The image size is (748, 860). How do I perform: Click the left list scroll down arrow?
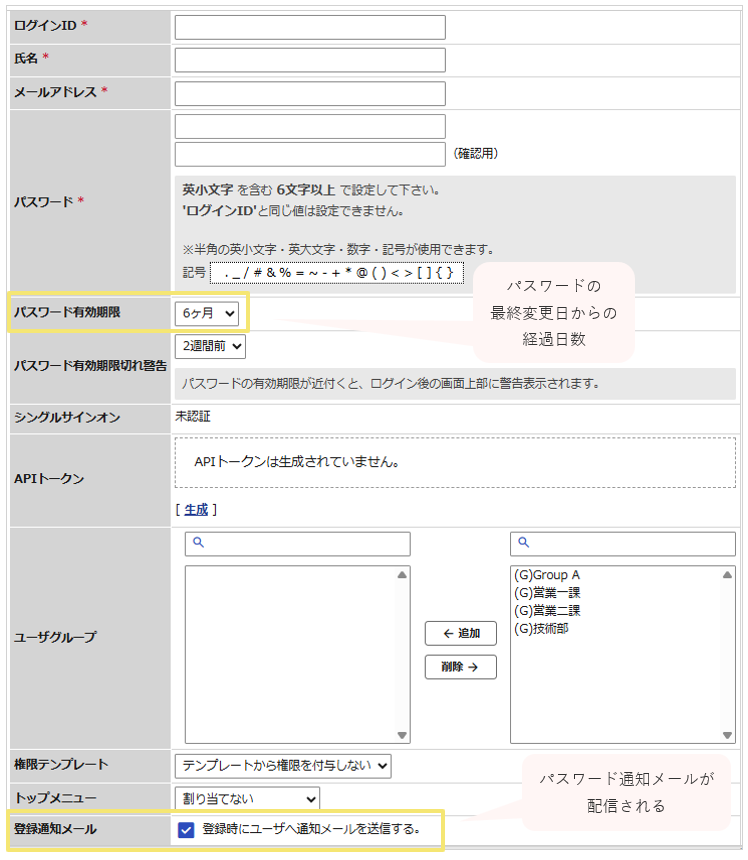402,735
